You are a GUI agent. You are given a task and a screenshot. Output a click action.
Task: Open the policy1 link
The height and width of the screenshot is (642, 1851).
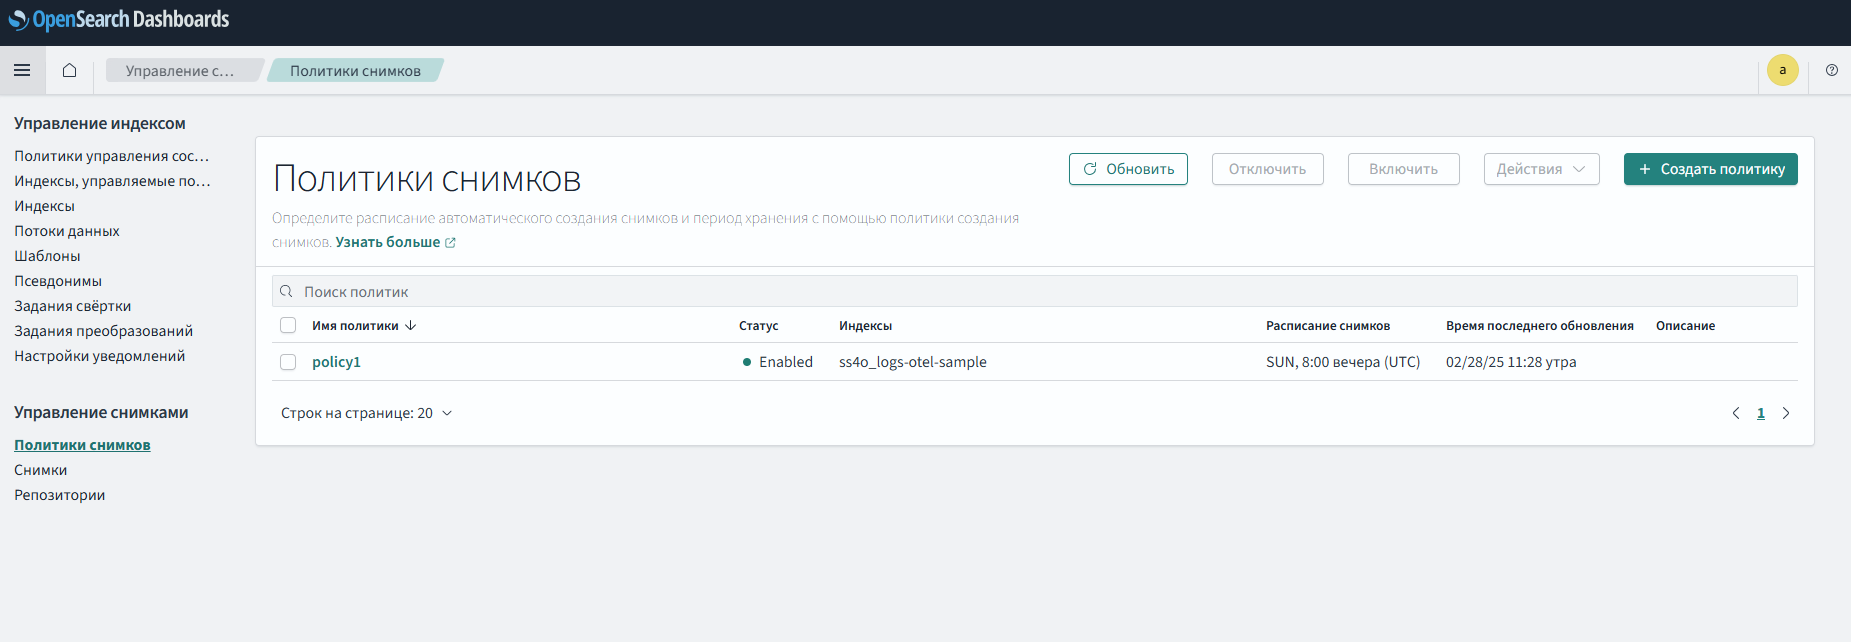pyautogui.click(x=336, y=362)
